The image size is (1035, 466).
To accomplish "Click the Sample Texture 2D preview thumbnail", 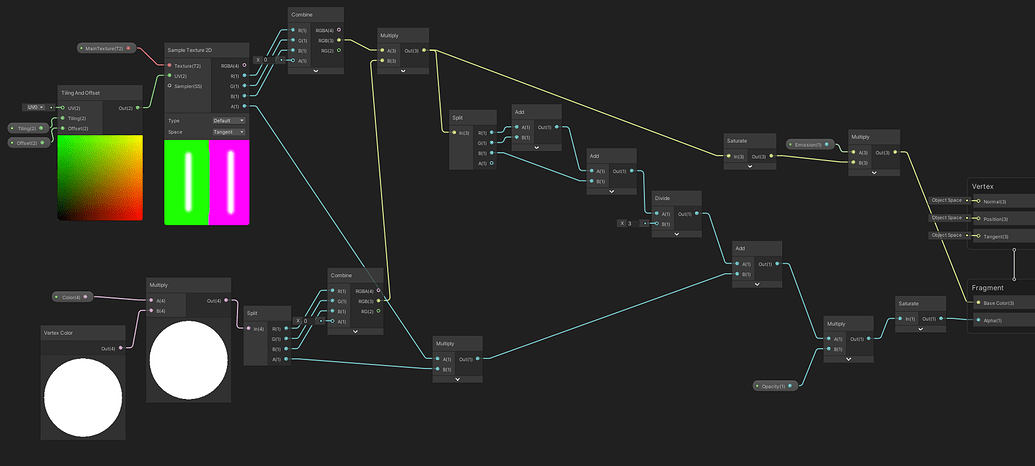I will [207, 182].
